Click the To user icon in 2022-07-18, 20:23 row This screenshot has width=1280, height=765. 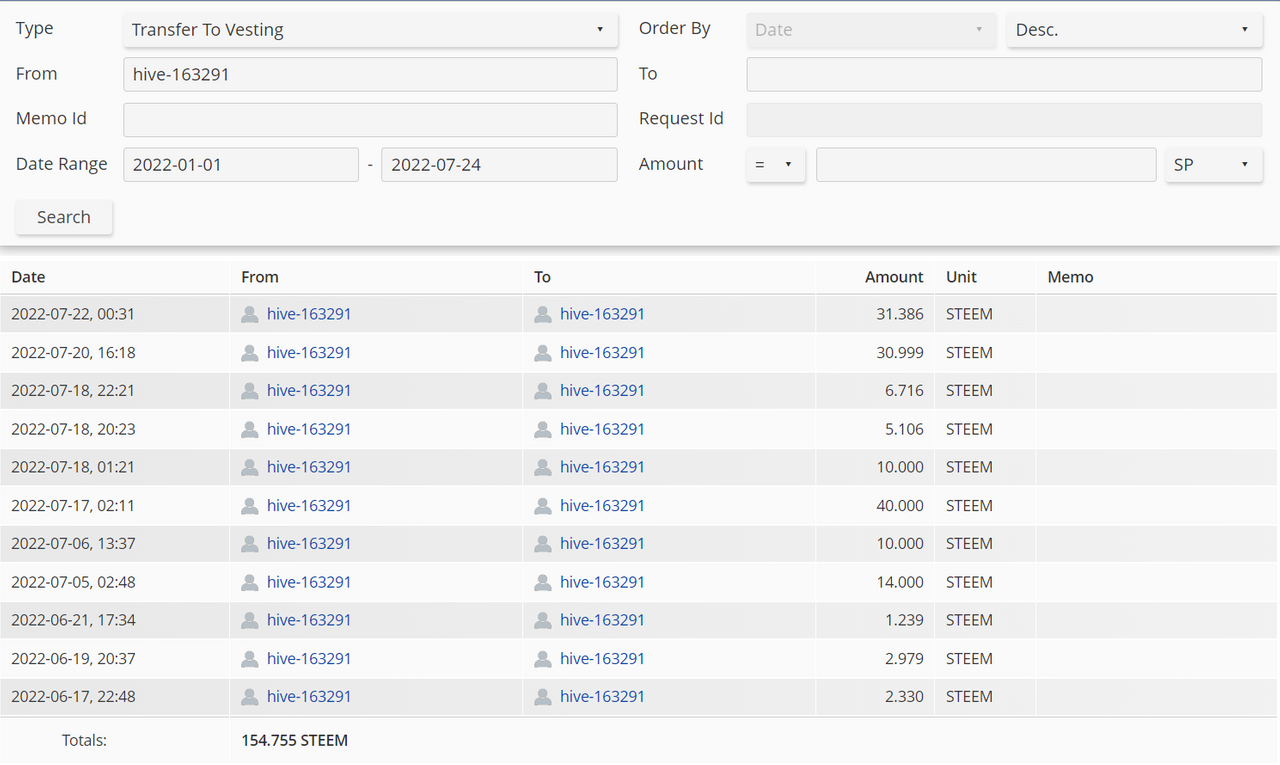tap(543, 429)
